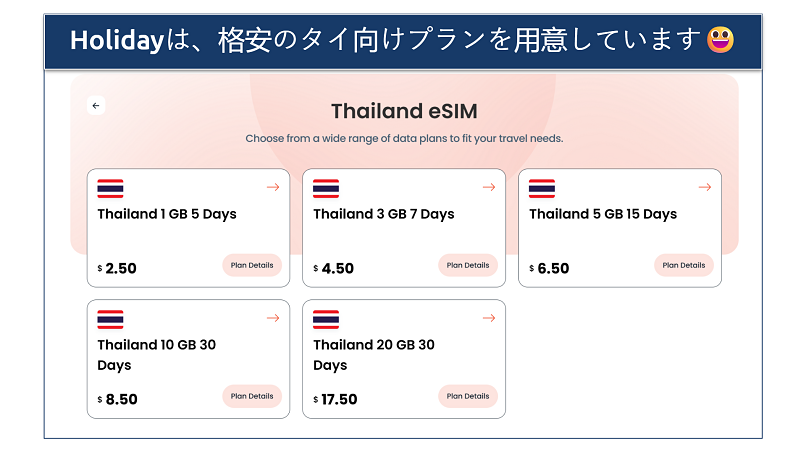The height and width of the screenshot is (452, 806).
Task: Click arrow on Thailand 3 GB 7 Days card
Action: 489,187
